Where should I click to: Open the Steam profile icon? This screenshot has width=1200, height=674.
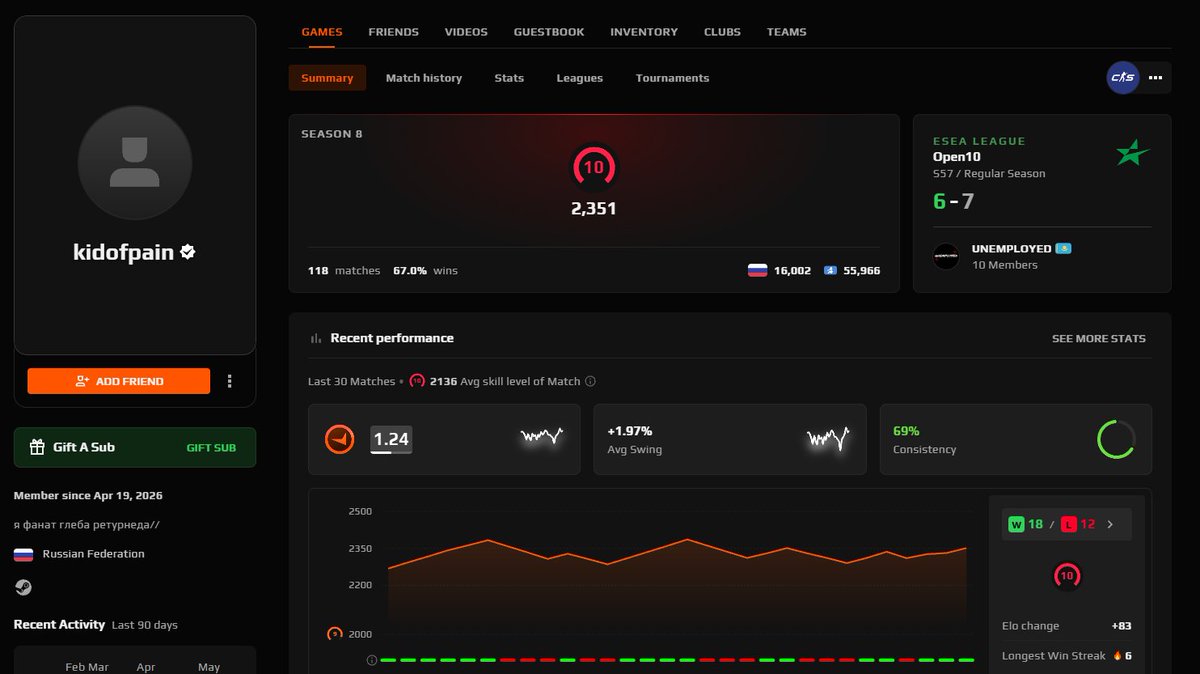[x=23, y=588]
